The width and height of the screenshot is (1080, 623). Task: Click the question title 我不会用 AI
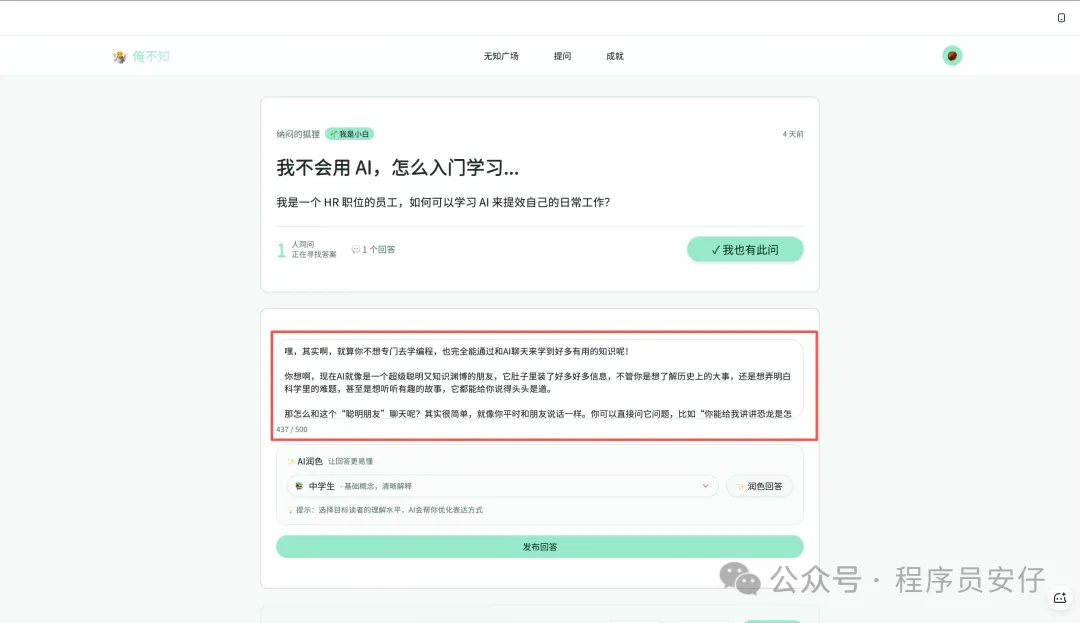(x=397, y=168)
